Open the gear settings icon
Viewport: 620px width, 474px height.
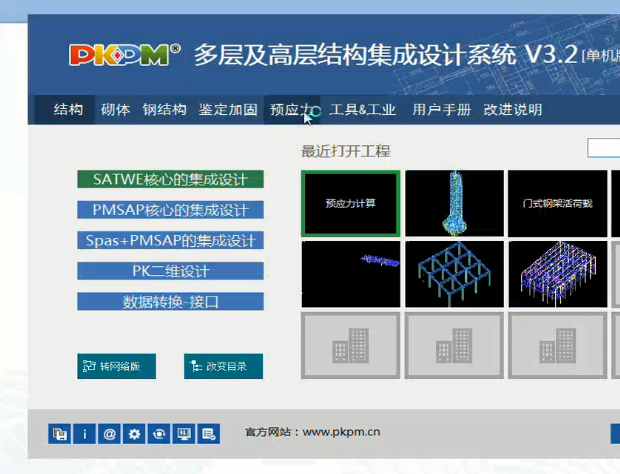click(x=134, y=434)
